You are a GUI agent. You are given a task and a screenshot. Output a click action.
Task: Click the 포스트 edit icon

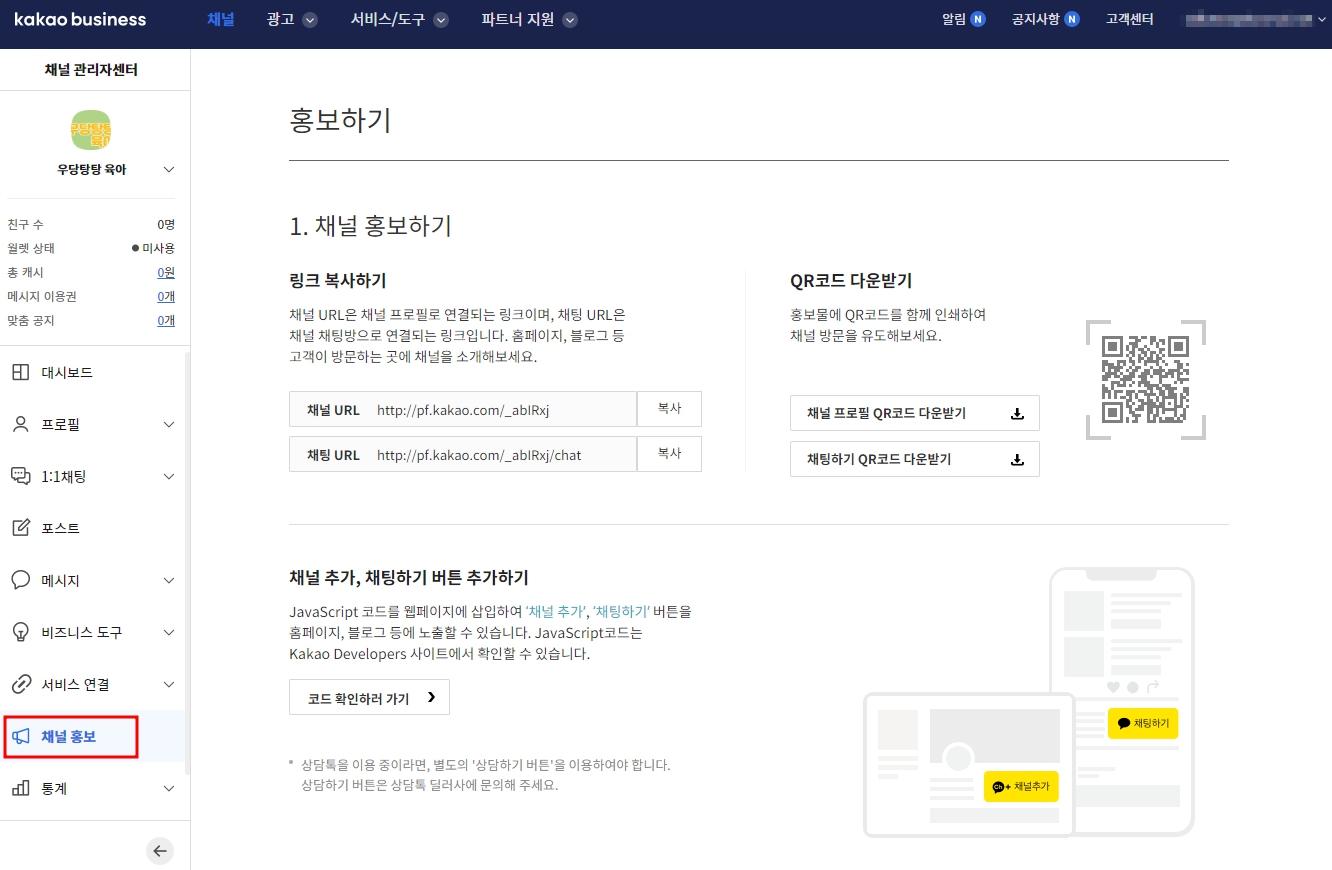pos(20,528)
